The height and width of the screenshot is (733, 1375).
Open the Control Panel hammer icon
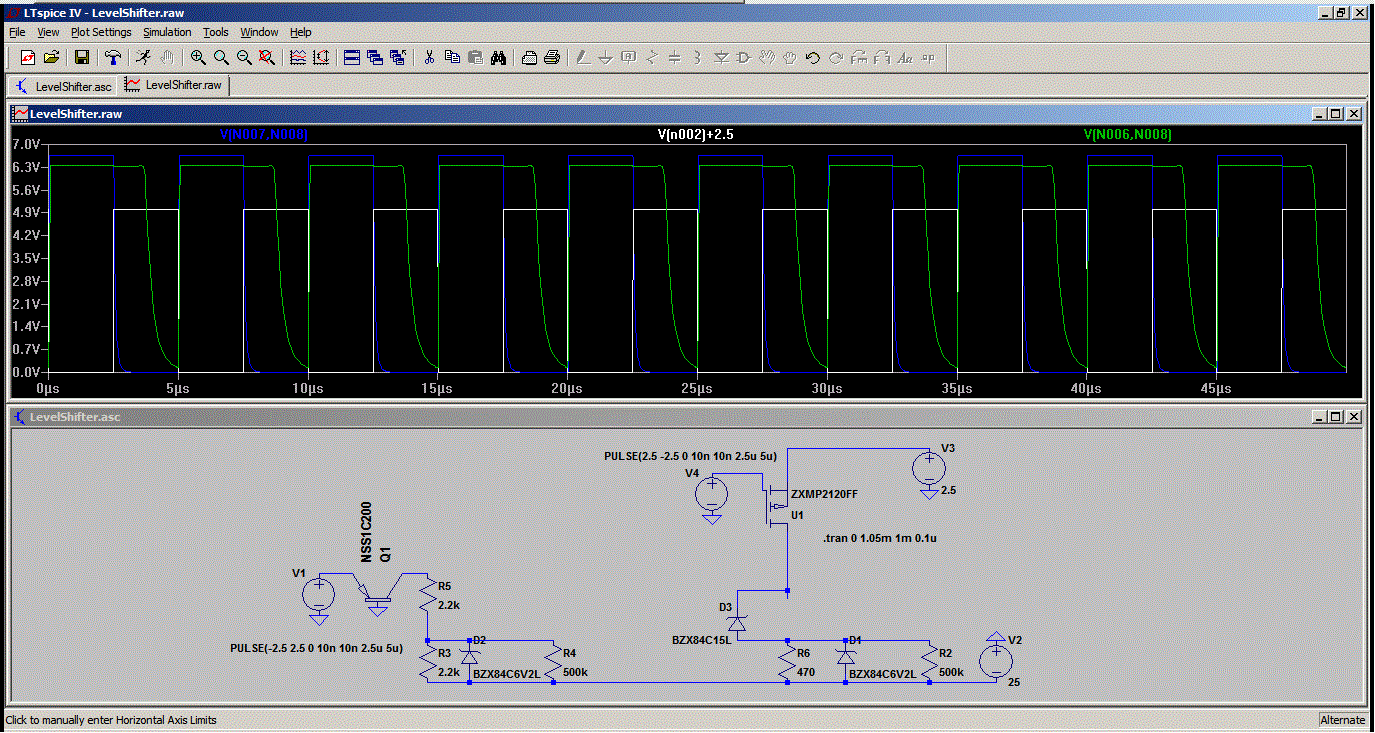point(113,58)
